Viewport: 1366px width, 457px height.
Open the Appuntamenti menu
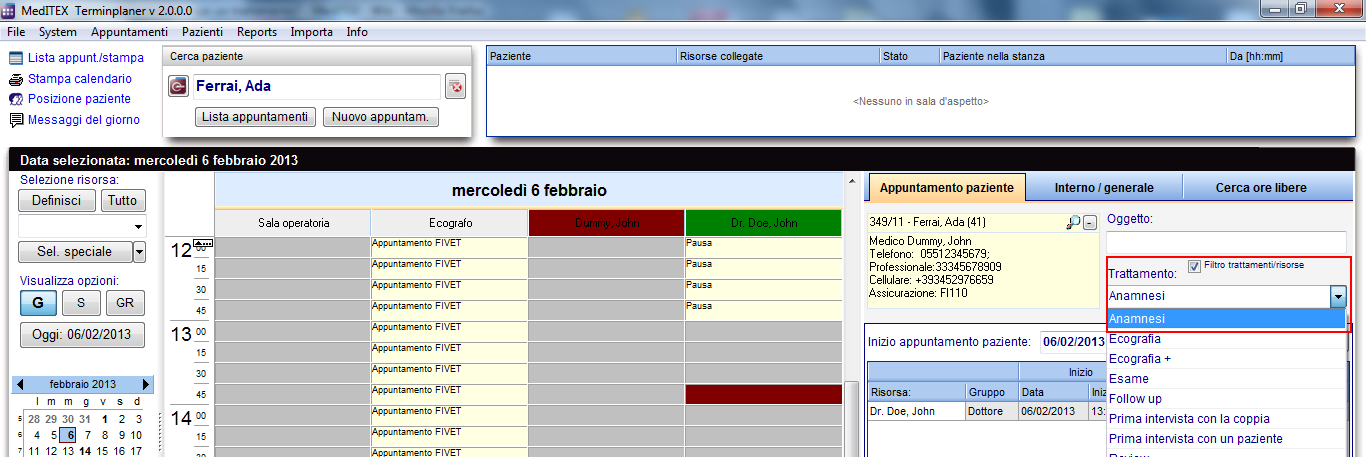[x=129, y=32]
